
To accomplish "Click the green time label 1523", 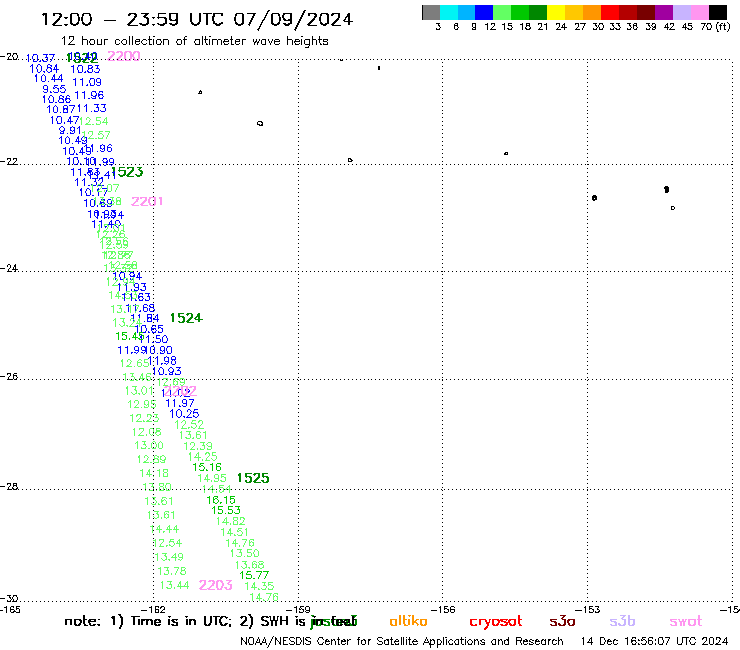I will tap(127, 172).
